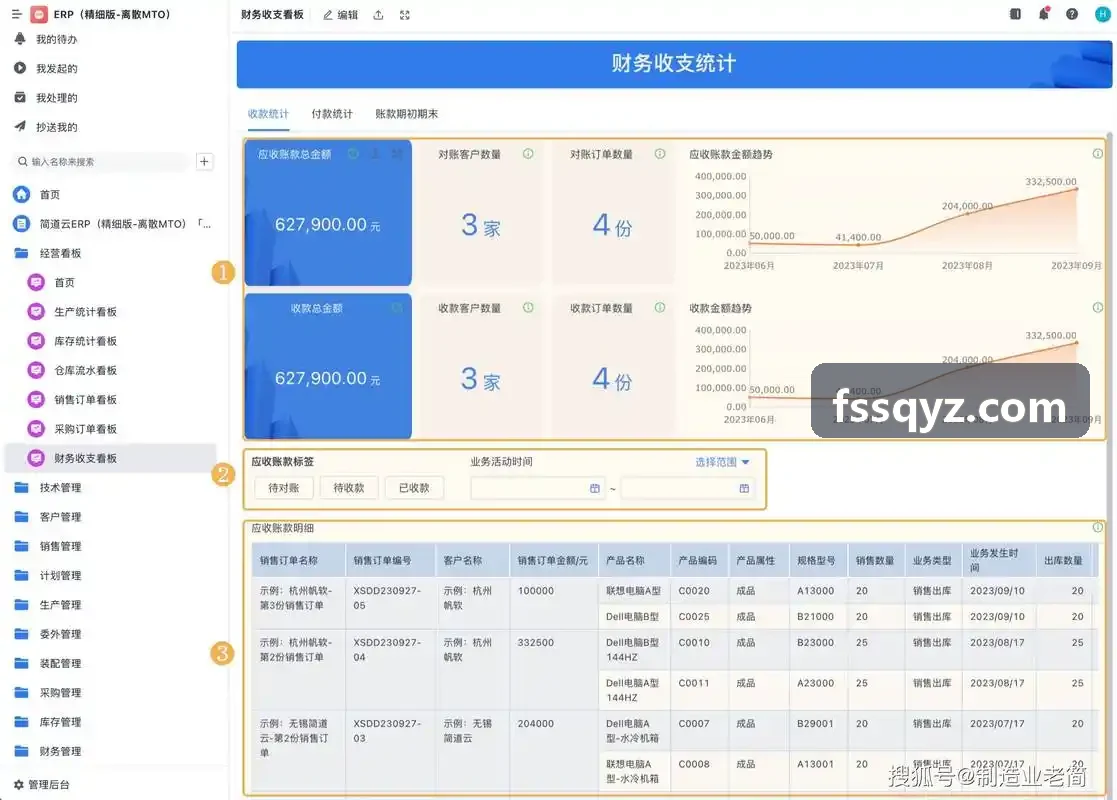
Task: Open the notification bell icon
Action: coord(1044,14)
